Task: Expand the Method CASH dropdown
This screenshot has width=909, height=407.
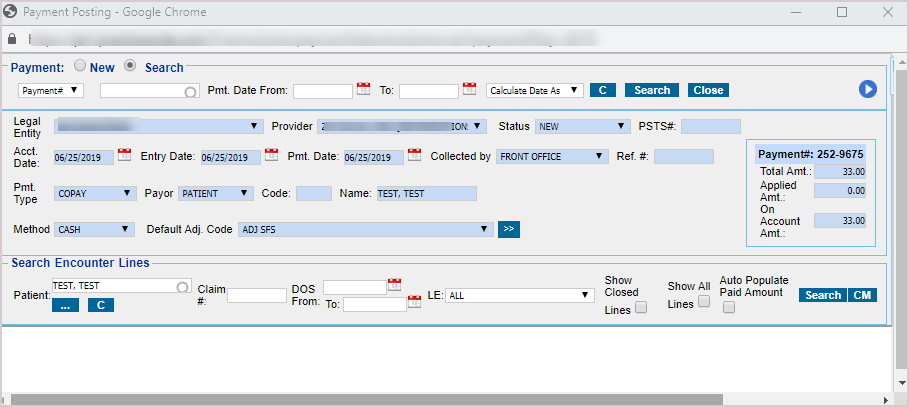Action: [x=94, y=229]
